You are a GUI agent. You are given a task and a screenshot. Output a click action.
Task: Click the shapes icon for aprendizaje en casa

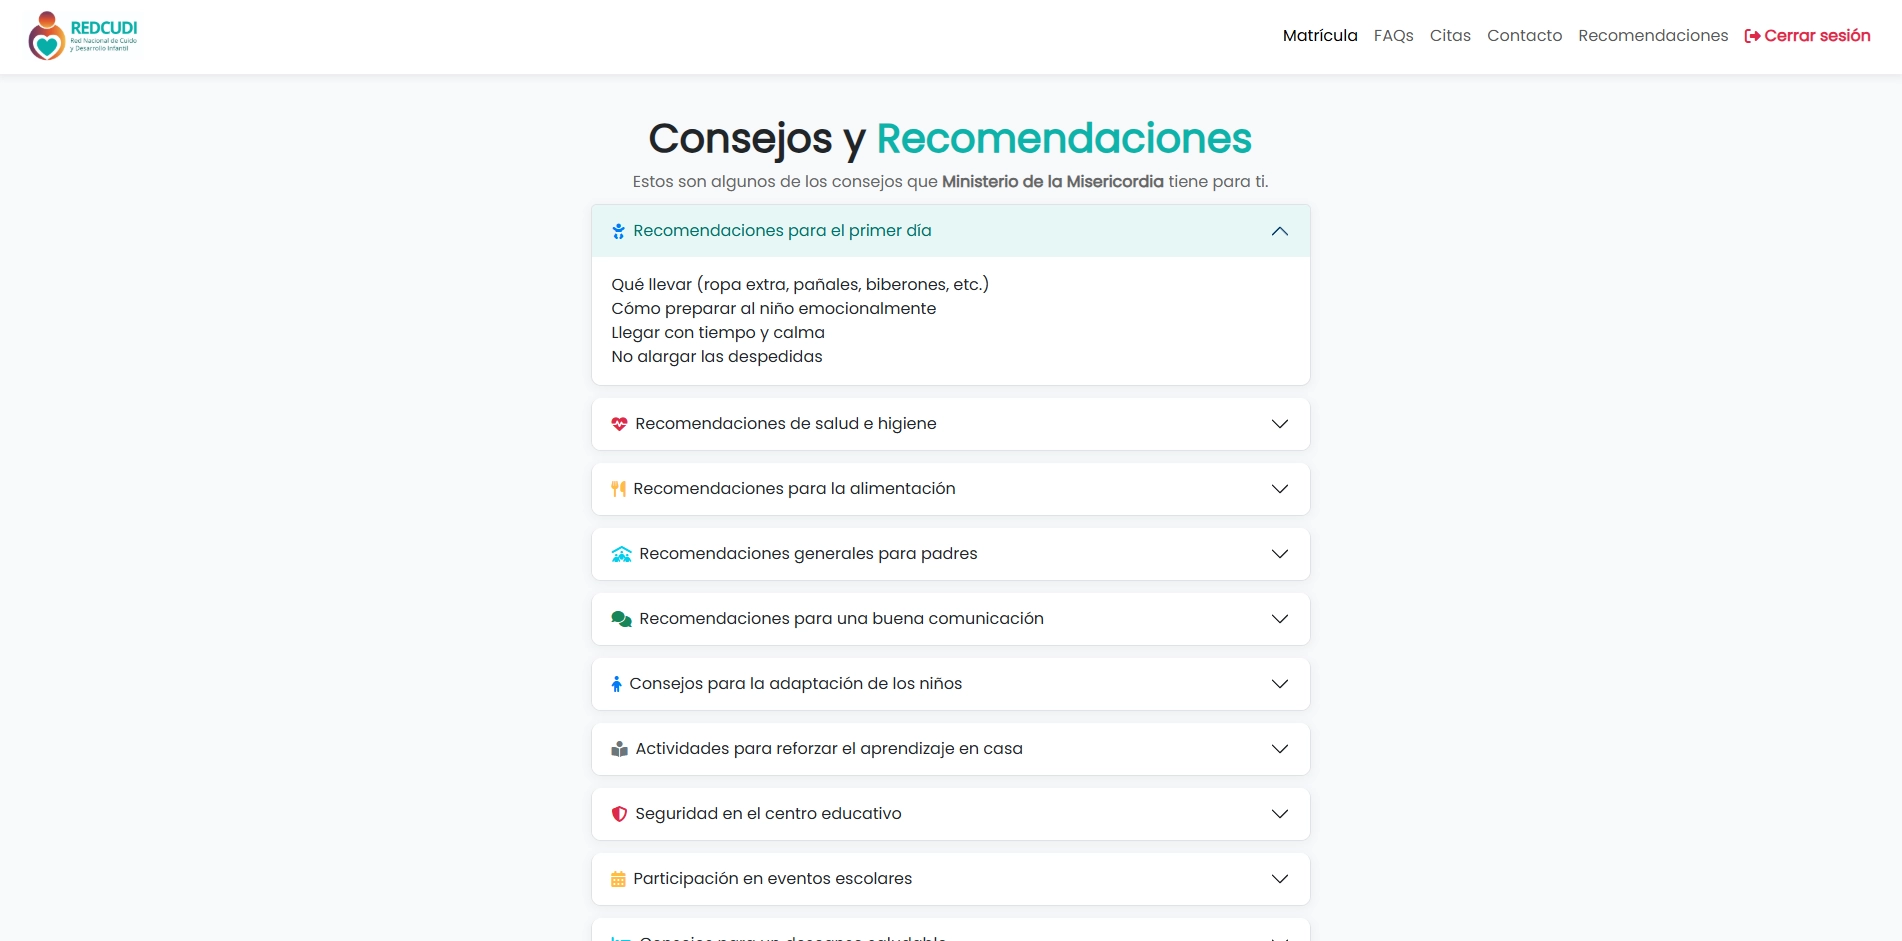(619, 749)
